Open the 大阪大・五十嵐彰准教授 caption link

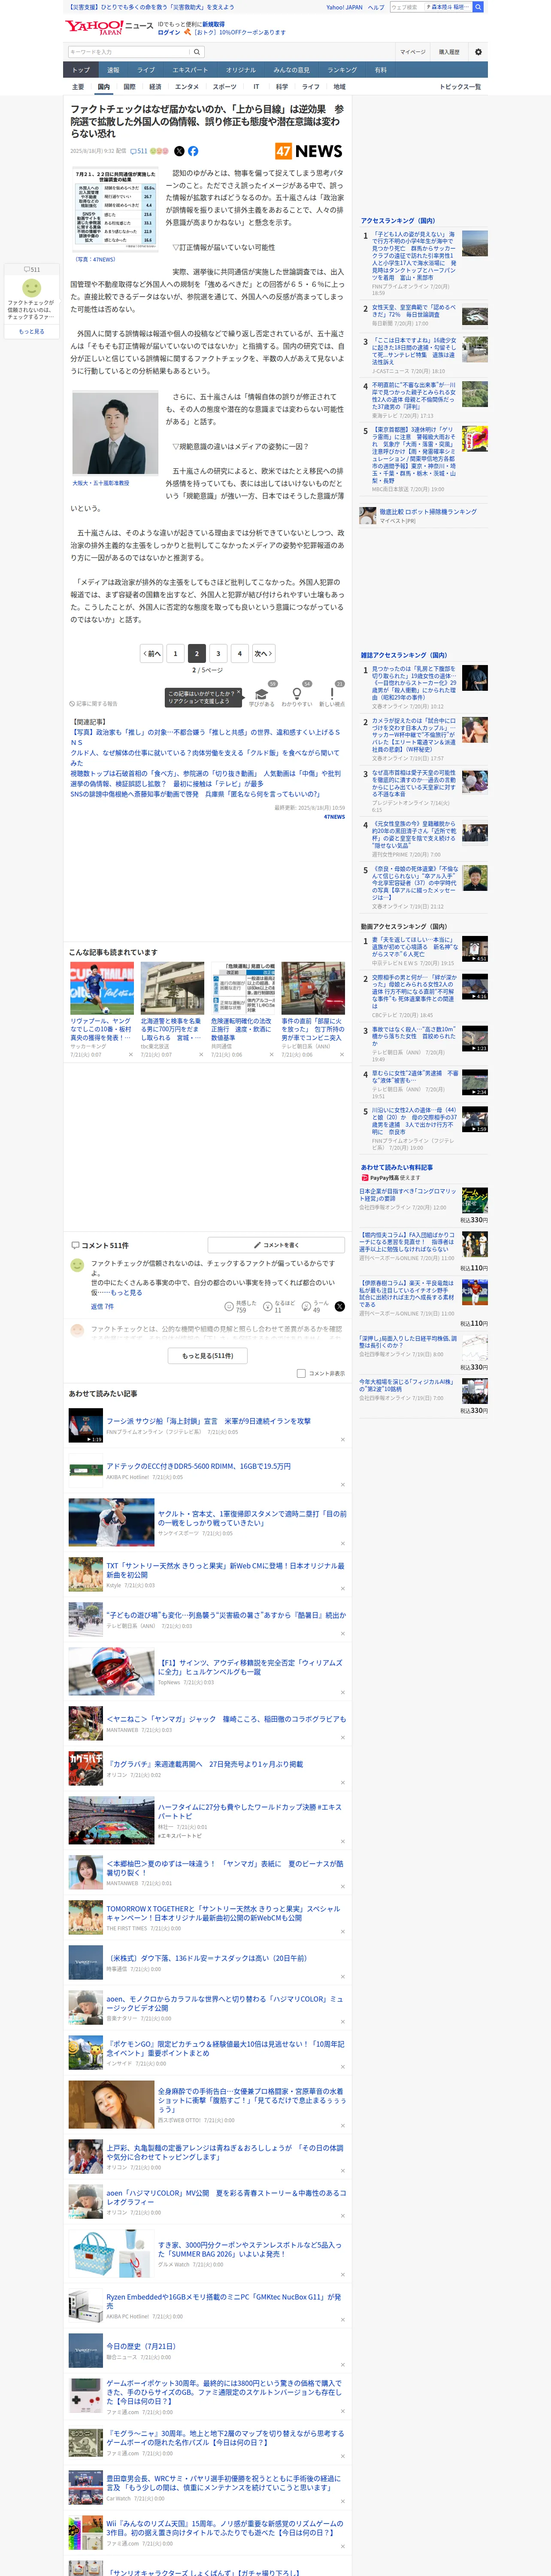coord(101,483)
